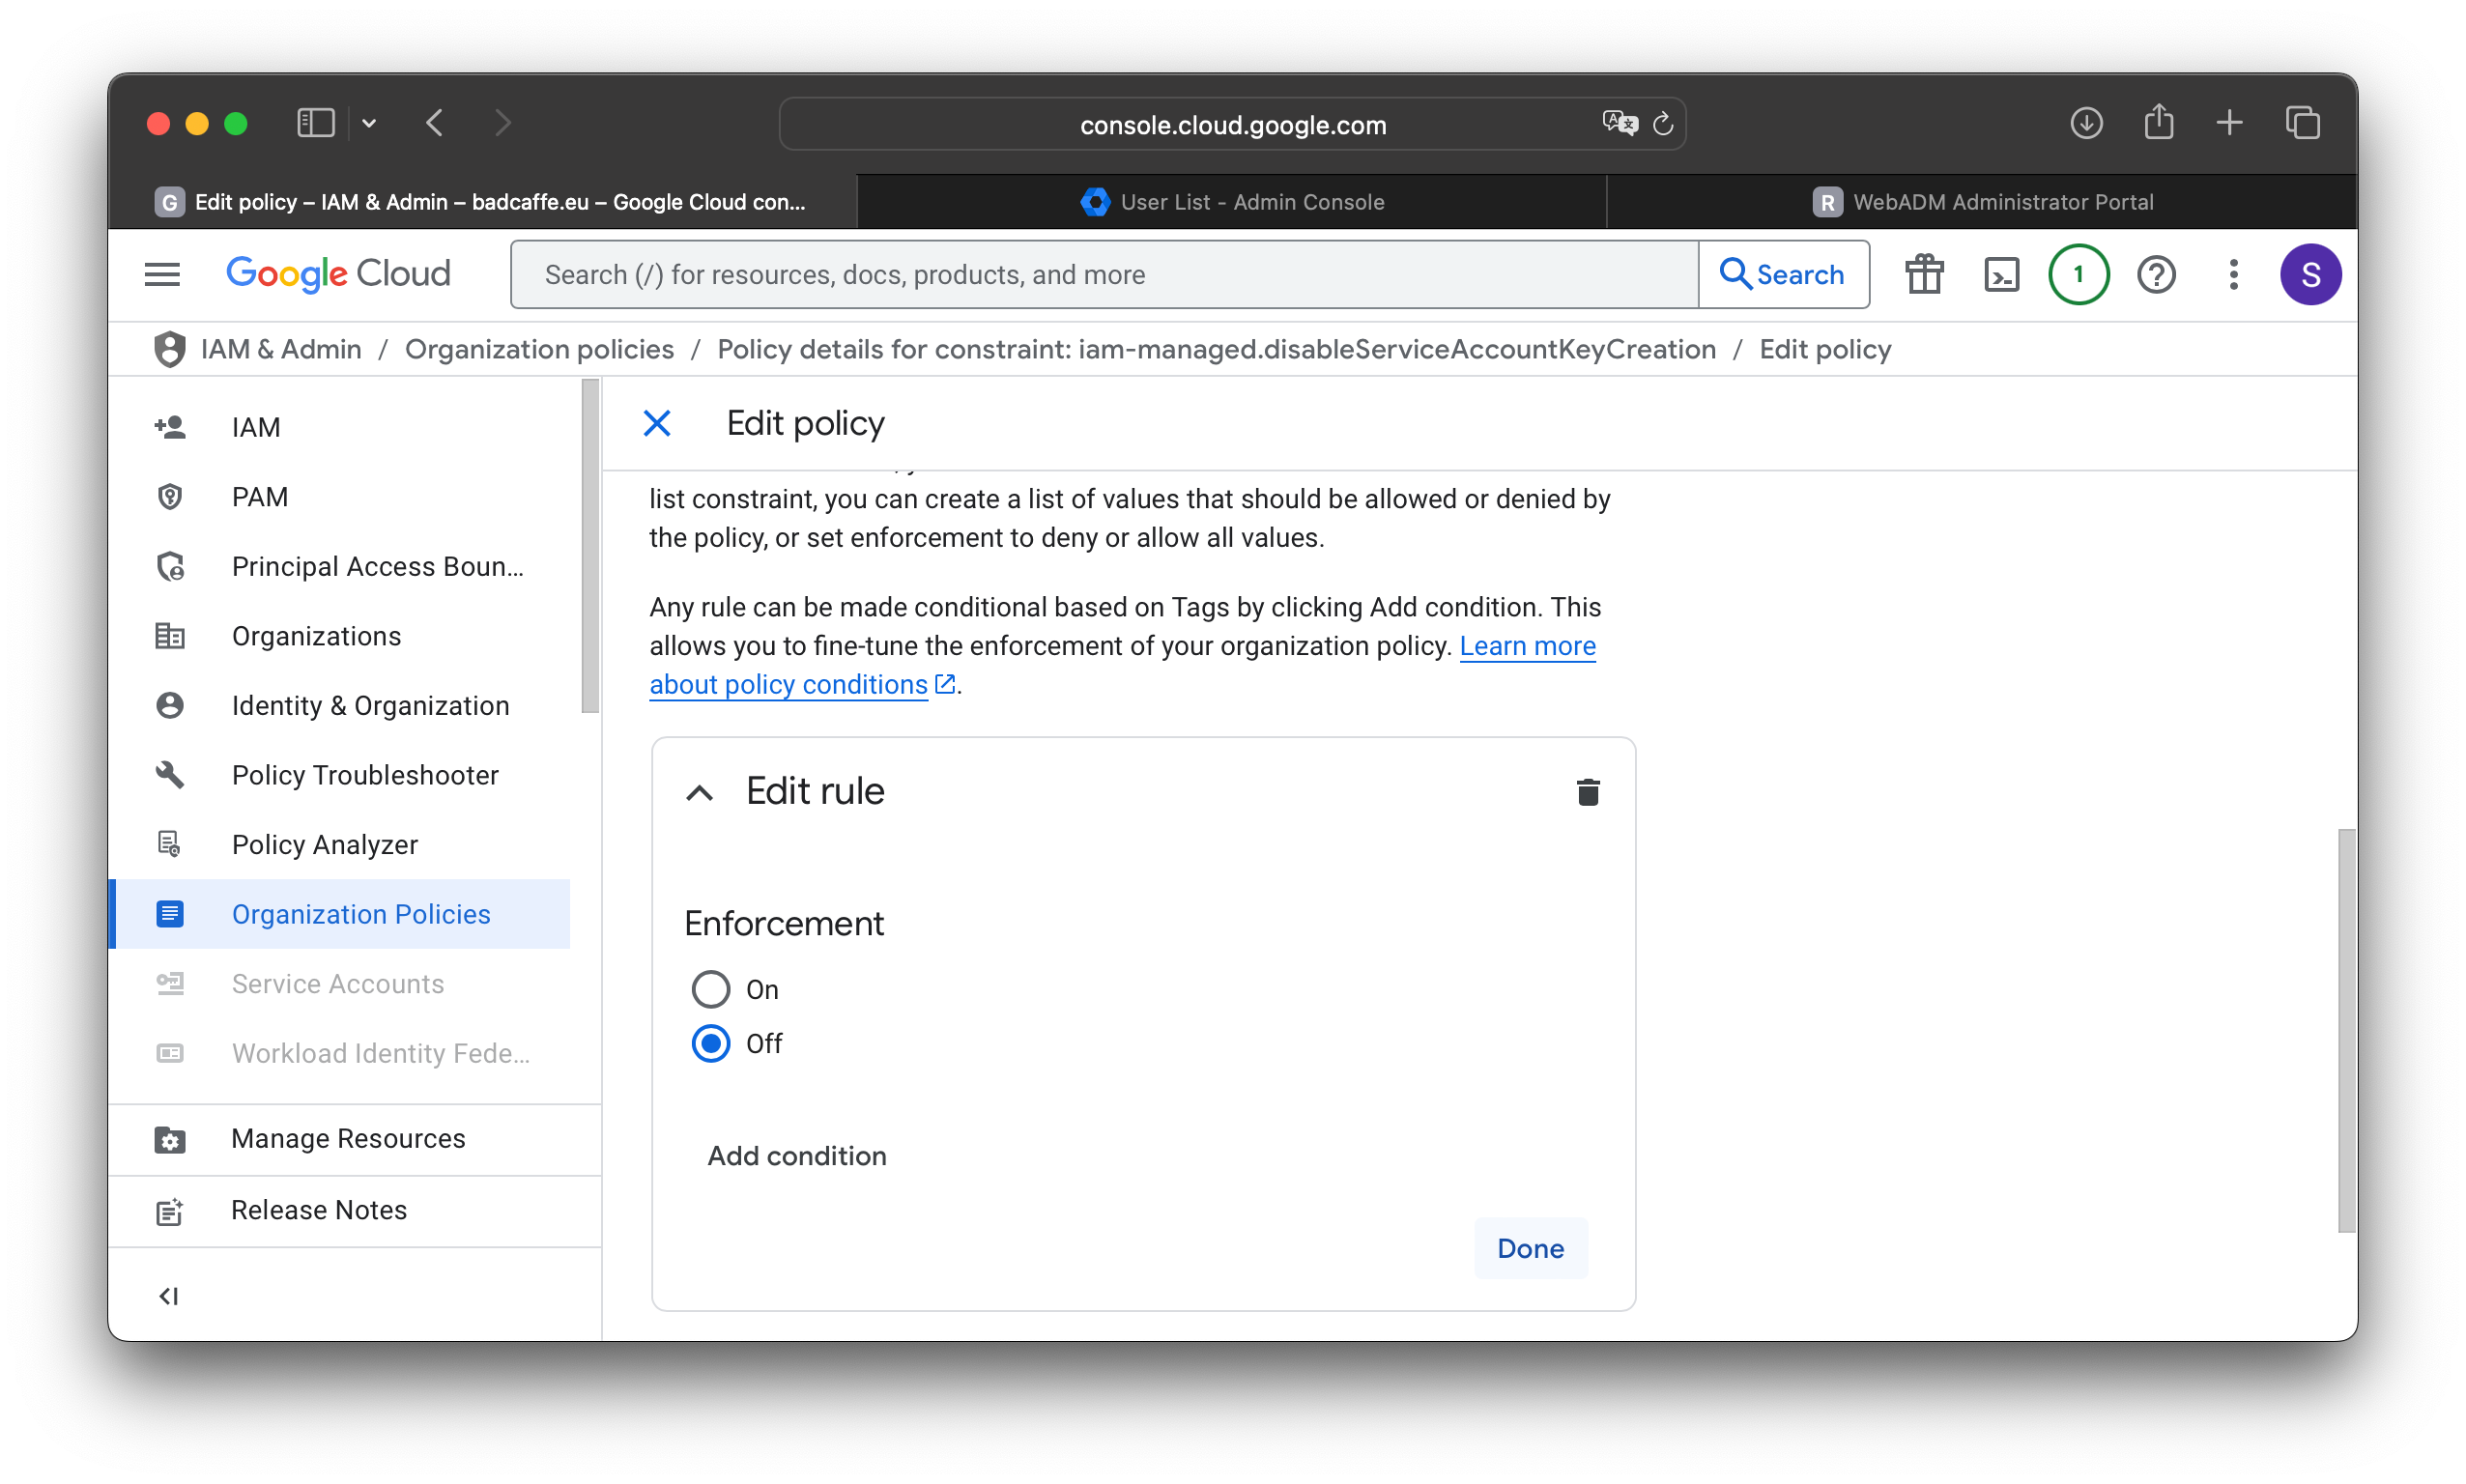Show Safari tab overview

point(2302,123)
